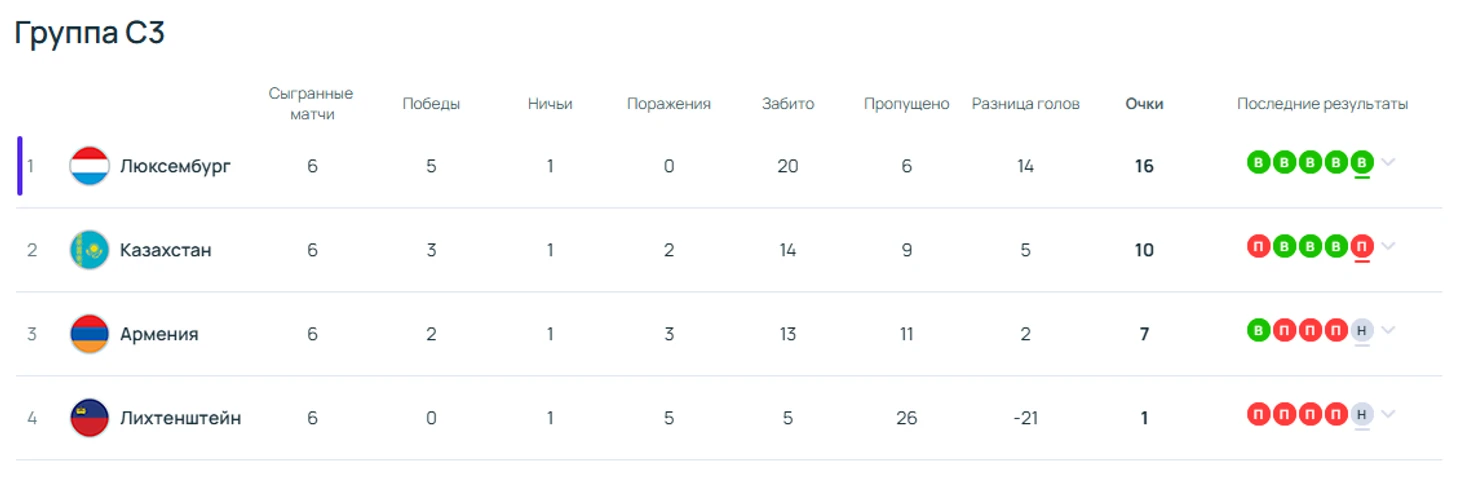Click the Luxembourg flag icon

point(89,166)
